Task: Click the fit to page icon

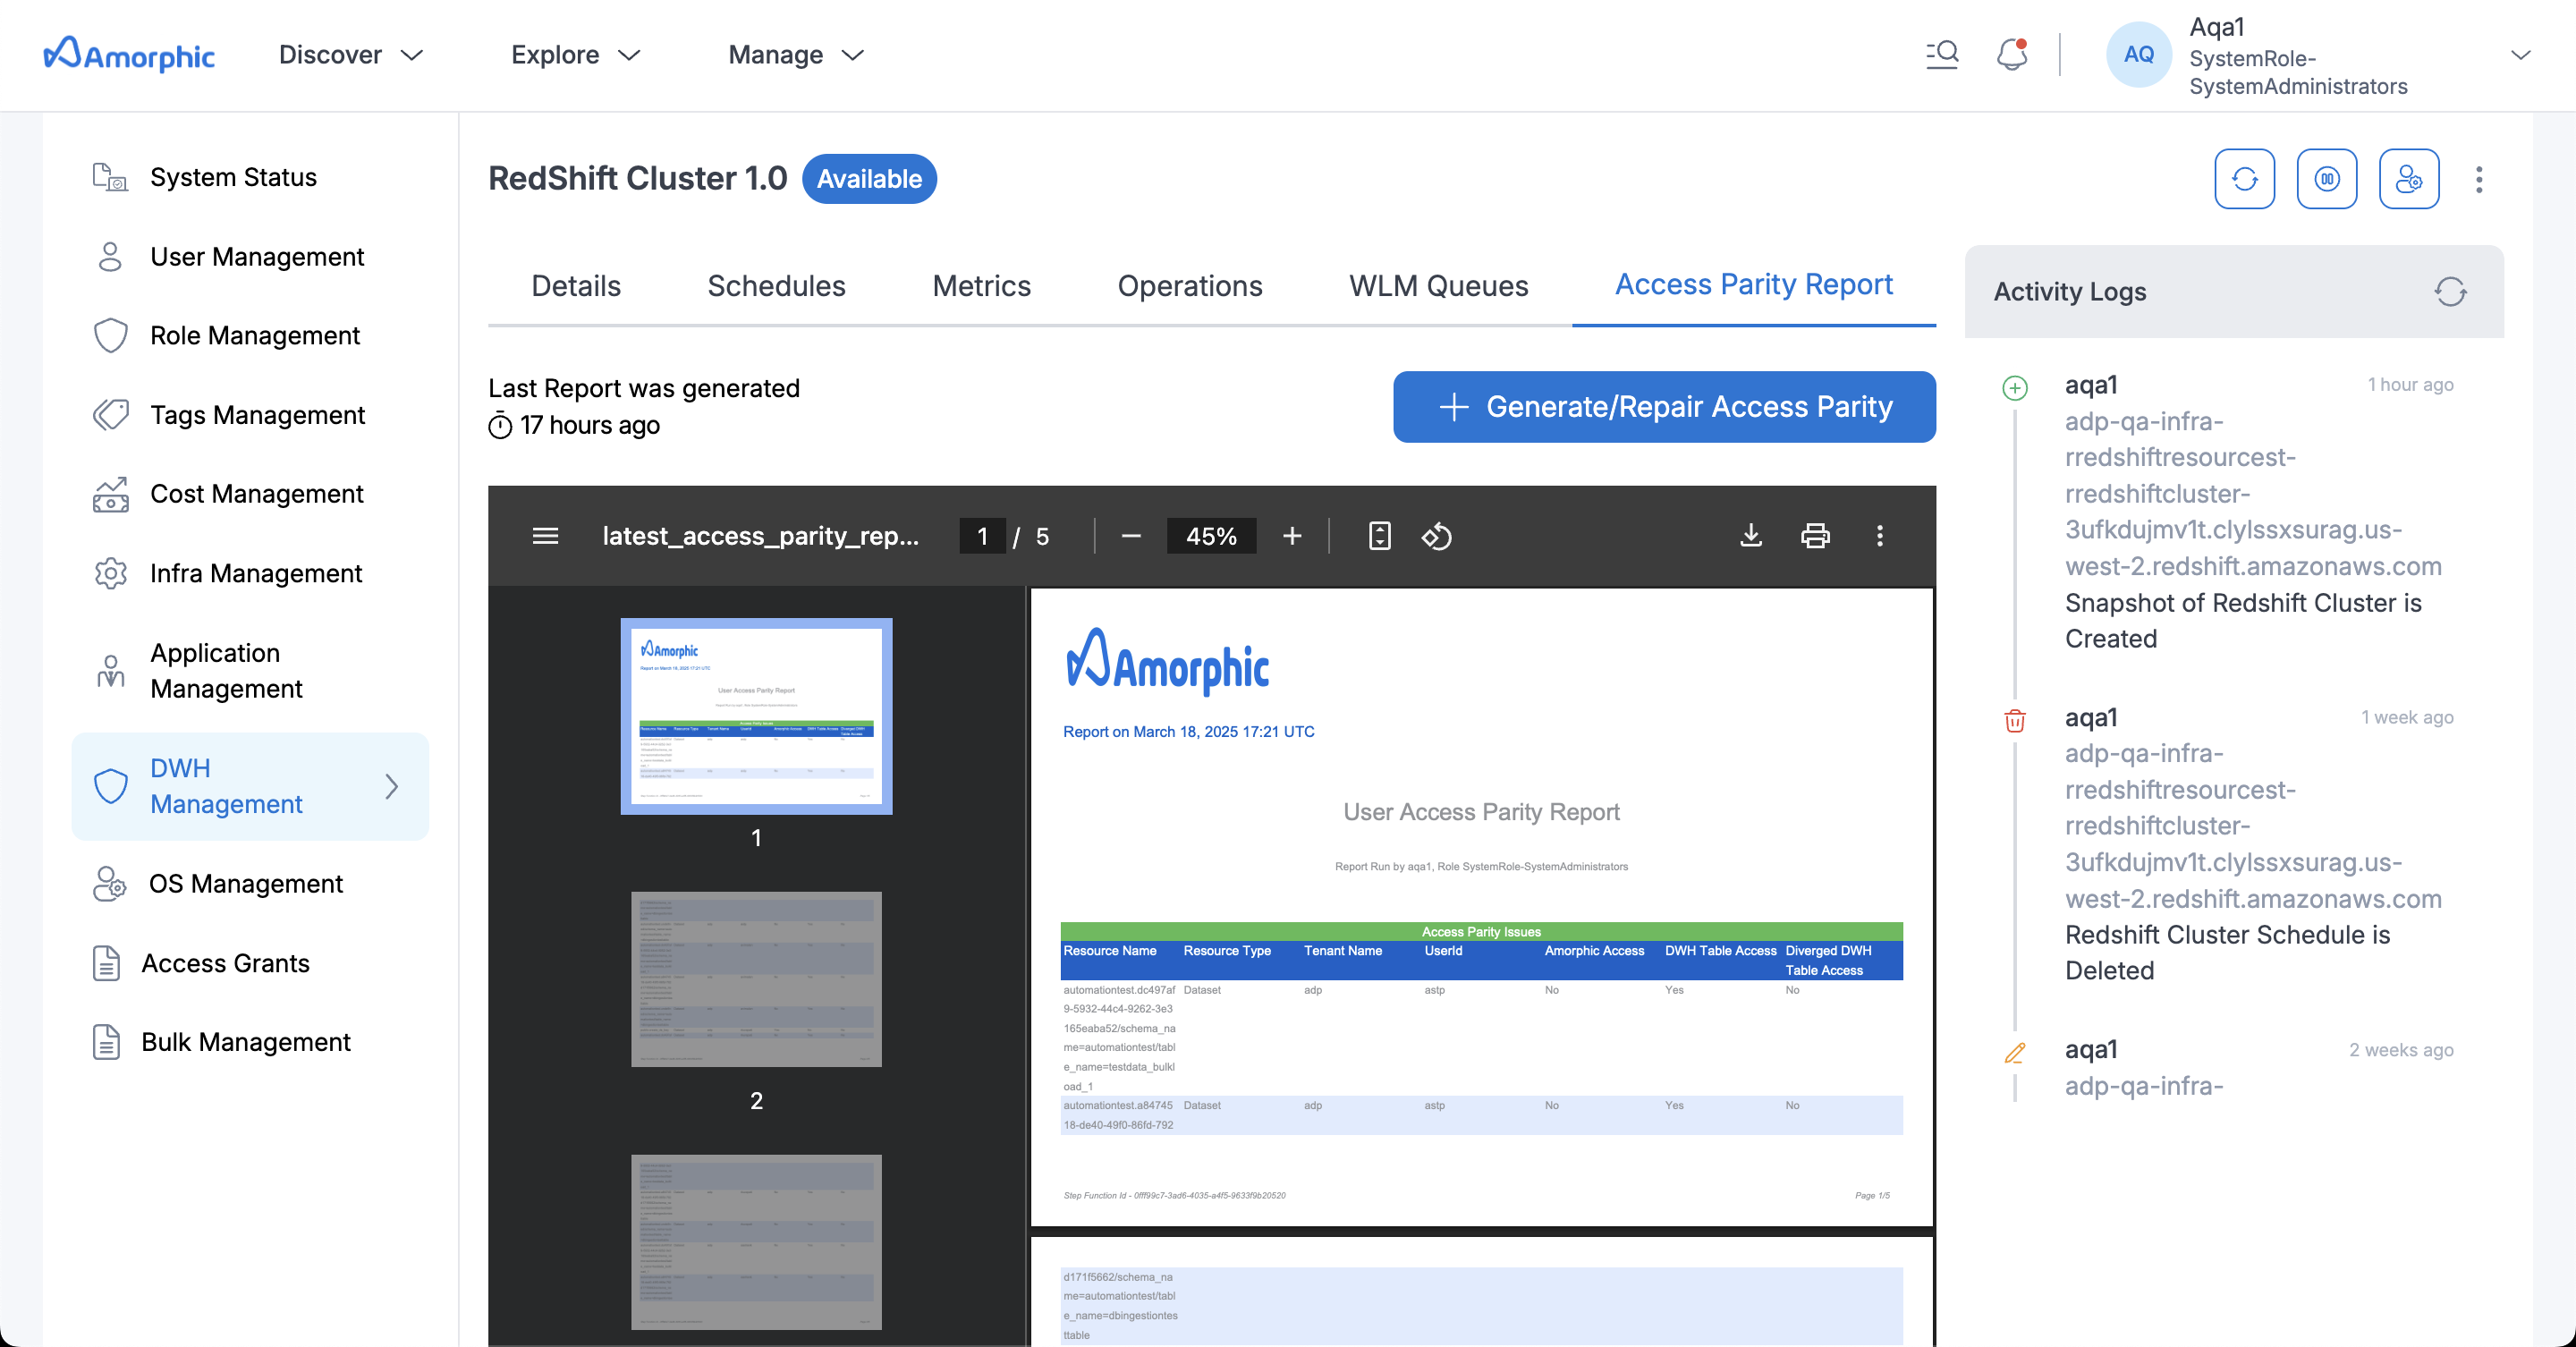Action: pyautogui.click(x=1379, y=536)
